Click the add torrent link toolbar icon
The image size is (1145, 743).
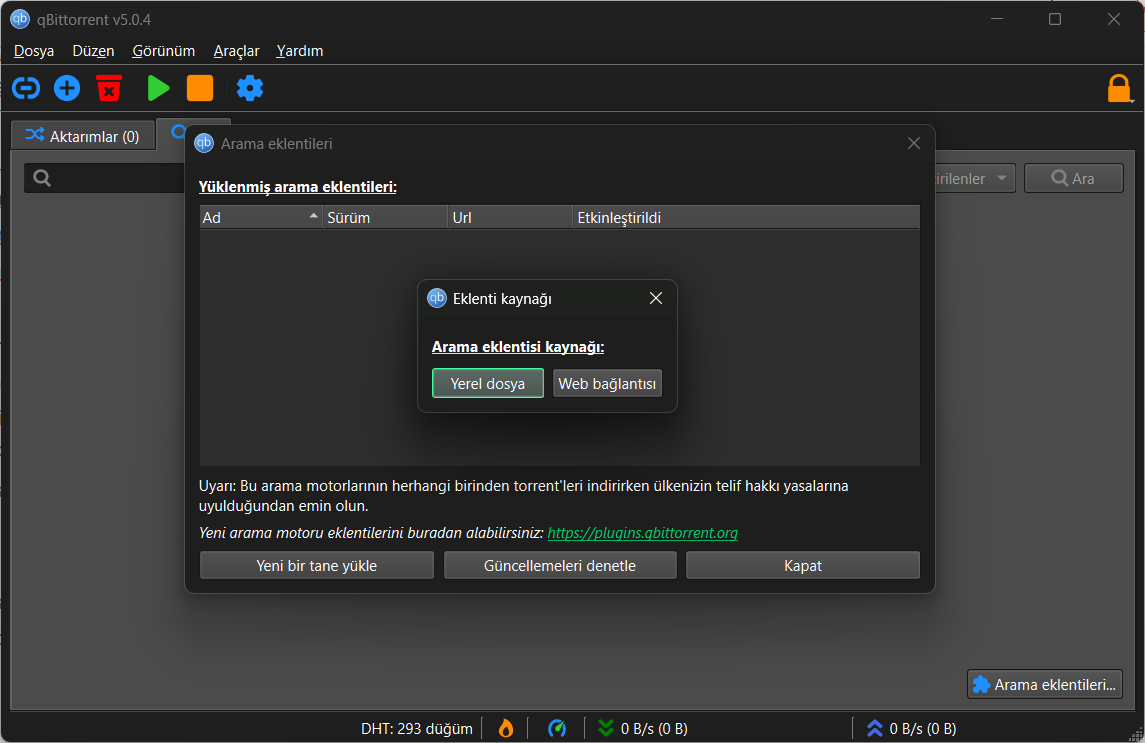[26, 88]
